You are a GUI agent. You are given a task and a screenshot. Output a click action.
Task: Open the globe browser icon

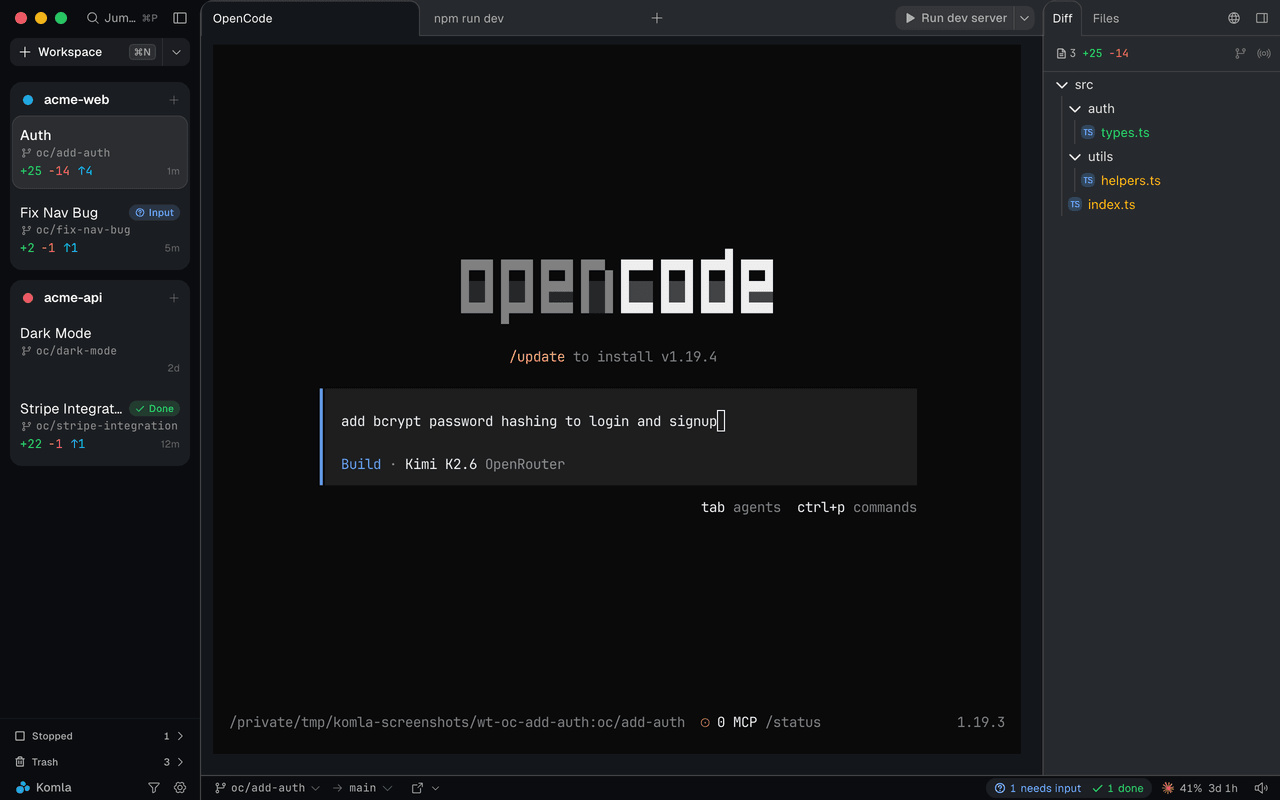[x=1234, y=18]
